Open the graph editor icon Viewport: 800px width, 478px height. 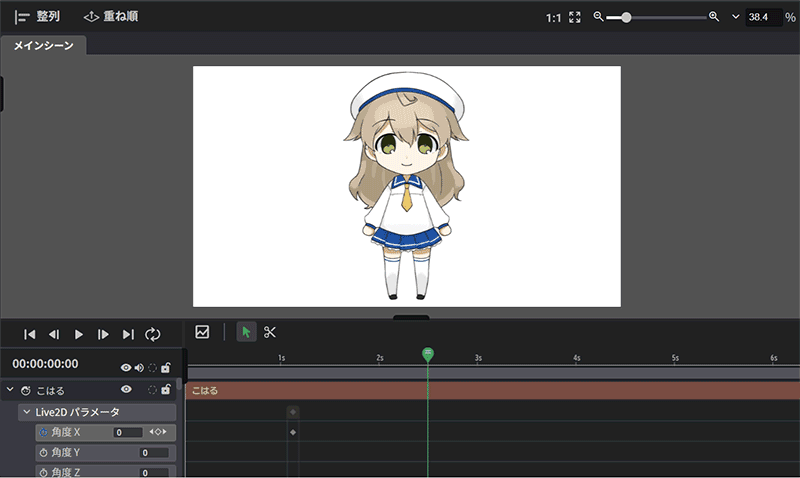(202, 332)
